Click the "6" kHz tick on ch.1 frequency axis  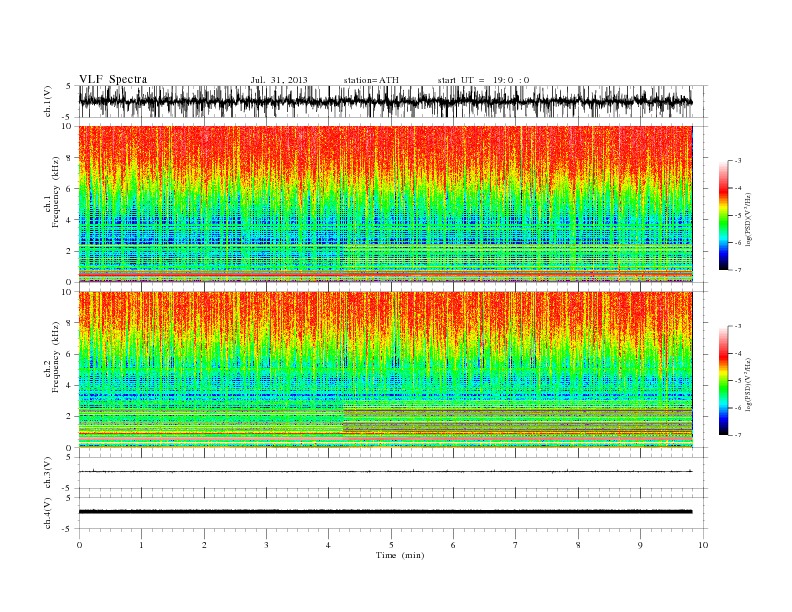(70, 189)
